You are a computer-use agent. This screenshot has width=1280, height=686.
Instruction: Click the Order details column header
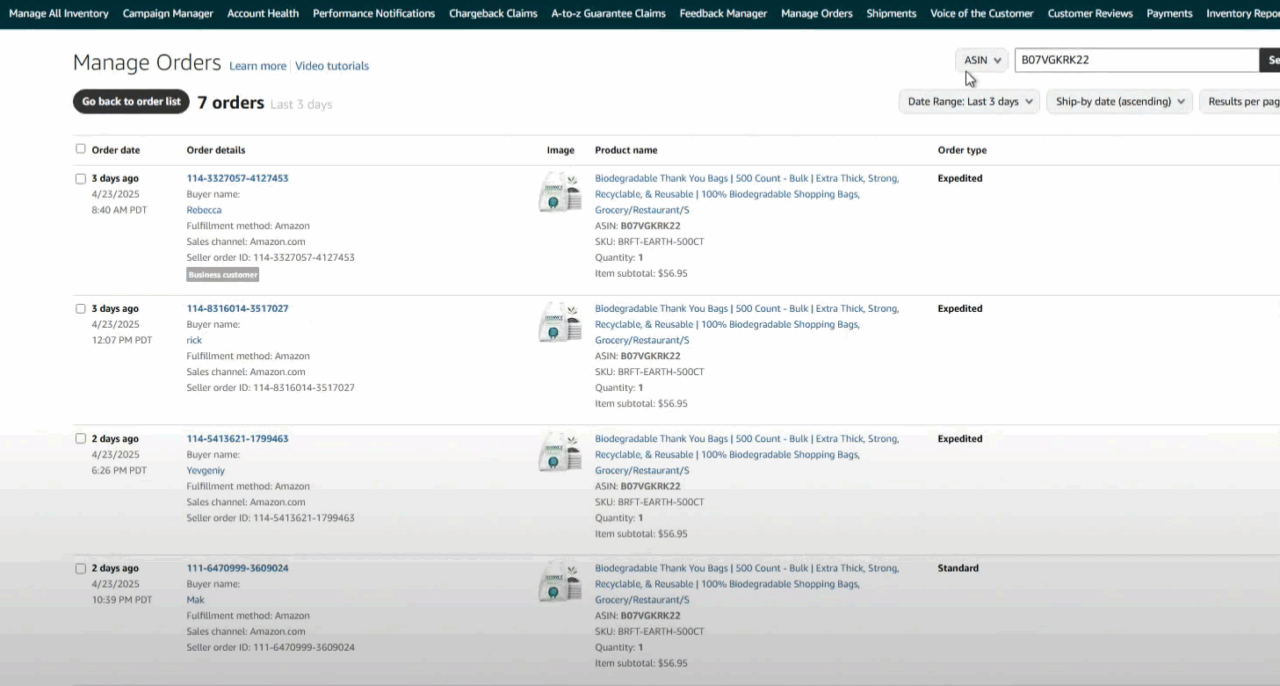216,150
